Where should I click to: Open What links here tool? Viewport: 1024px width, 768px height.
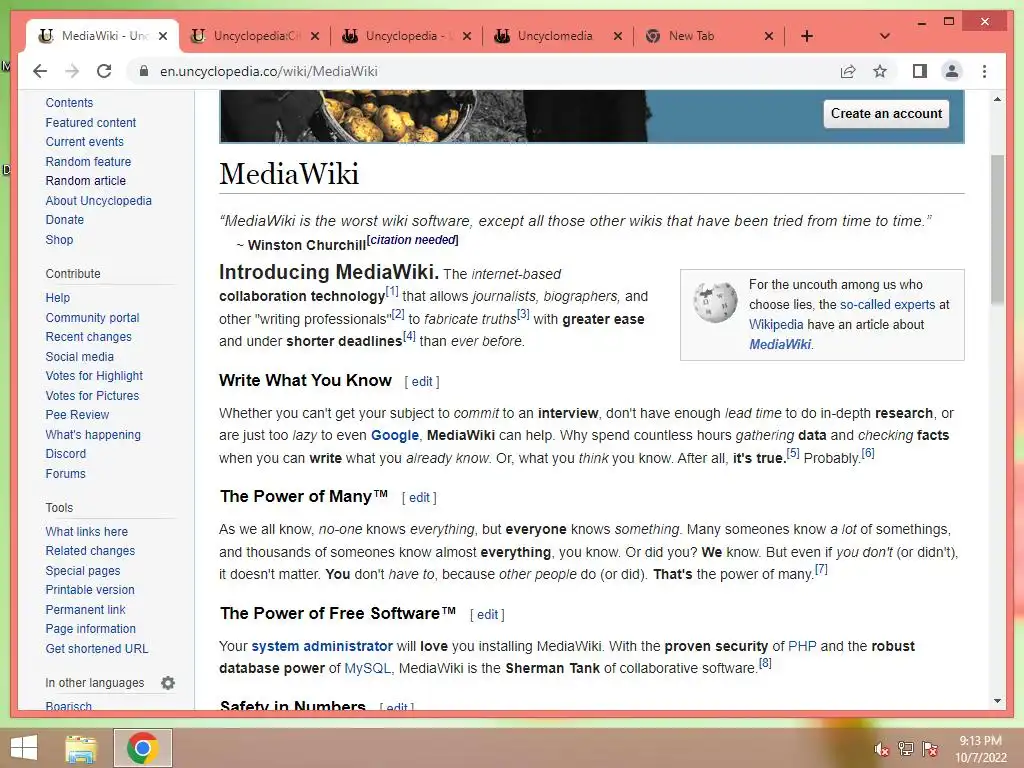pyautogui.click(x=87, y=532)
